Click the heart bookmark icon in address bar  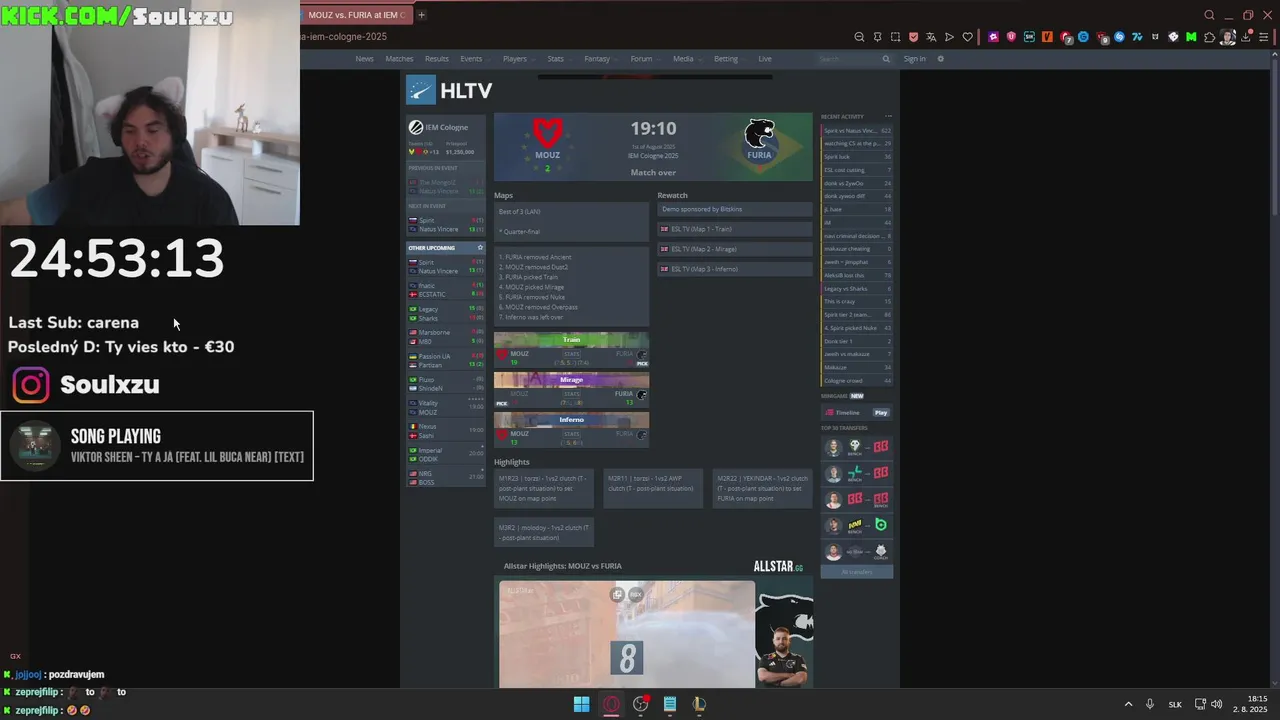point(967,37)
